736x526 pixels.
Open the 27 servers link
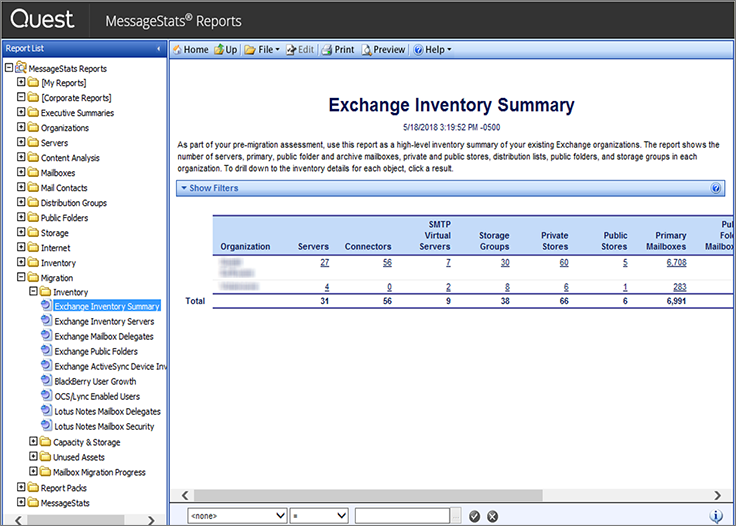325,263
